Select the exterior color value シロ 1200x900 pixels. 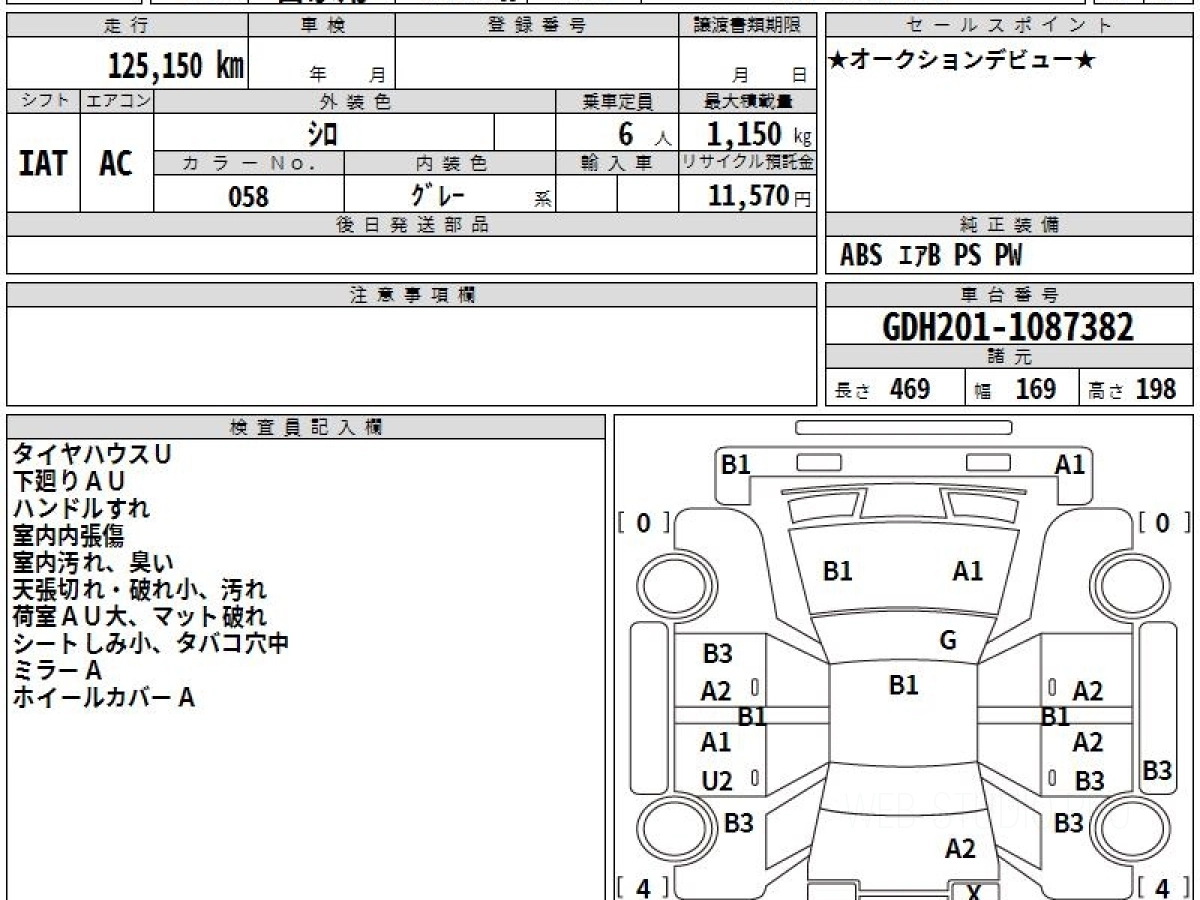tap(322, 133)
